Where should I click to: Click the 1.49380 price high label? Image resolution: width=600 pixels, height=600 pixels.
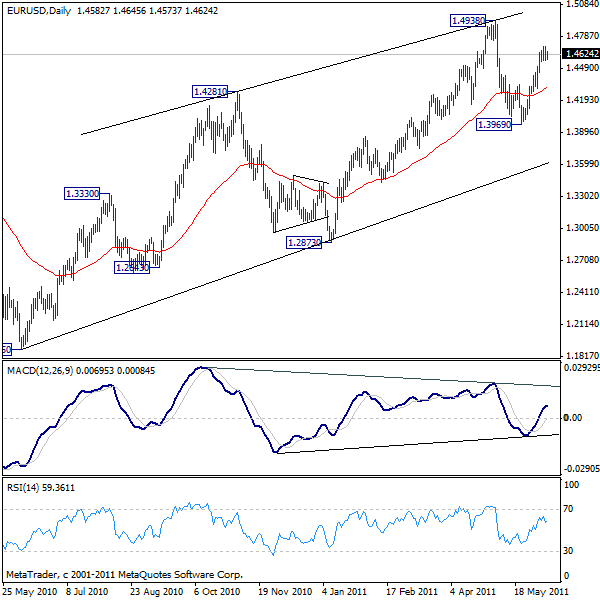click(x=468, y=20)
